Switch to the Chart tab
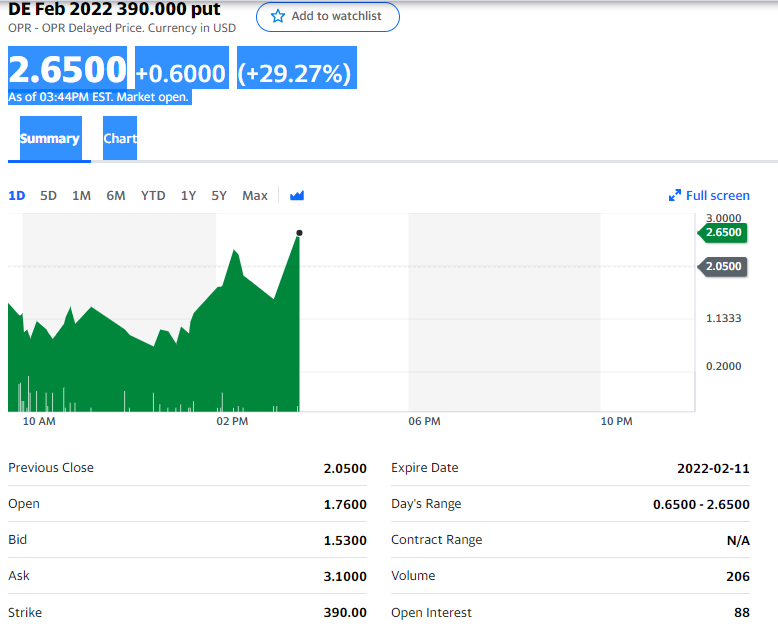Screen dimensions: 778x632 [x=120, y=138]
